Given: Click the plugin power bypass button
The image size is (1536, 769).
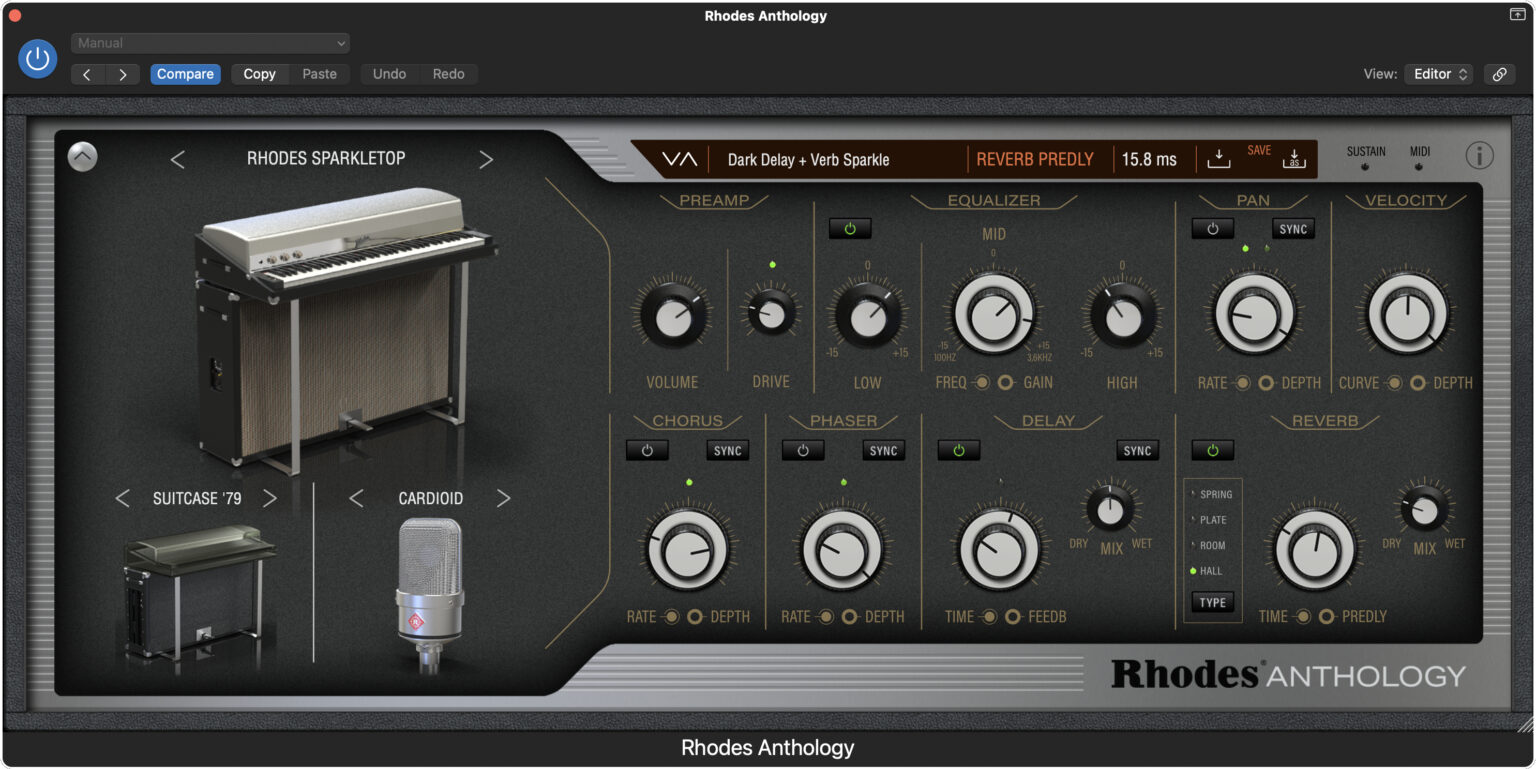Looking at the screenshot, I should [38, 59].
